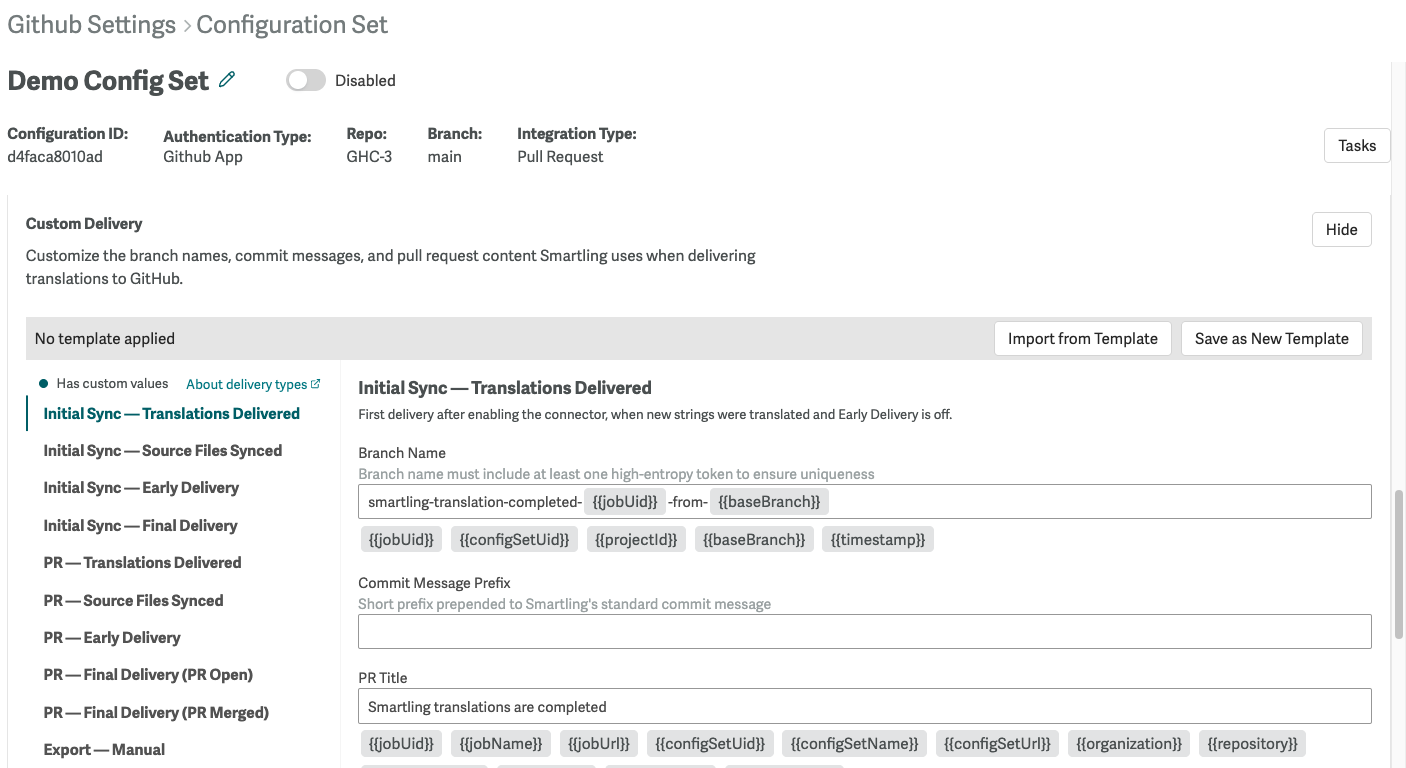This screenshot has height=768, width=1406.
Task: Hide the Custom Delivery section
Action: [1341, 229]
